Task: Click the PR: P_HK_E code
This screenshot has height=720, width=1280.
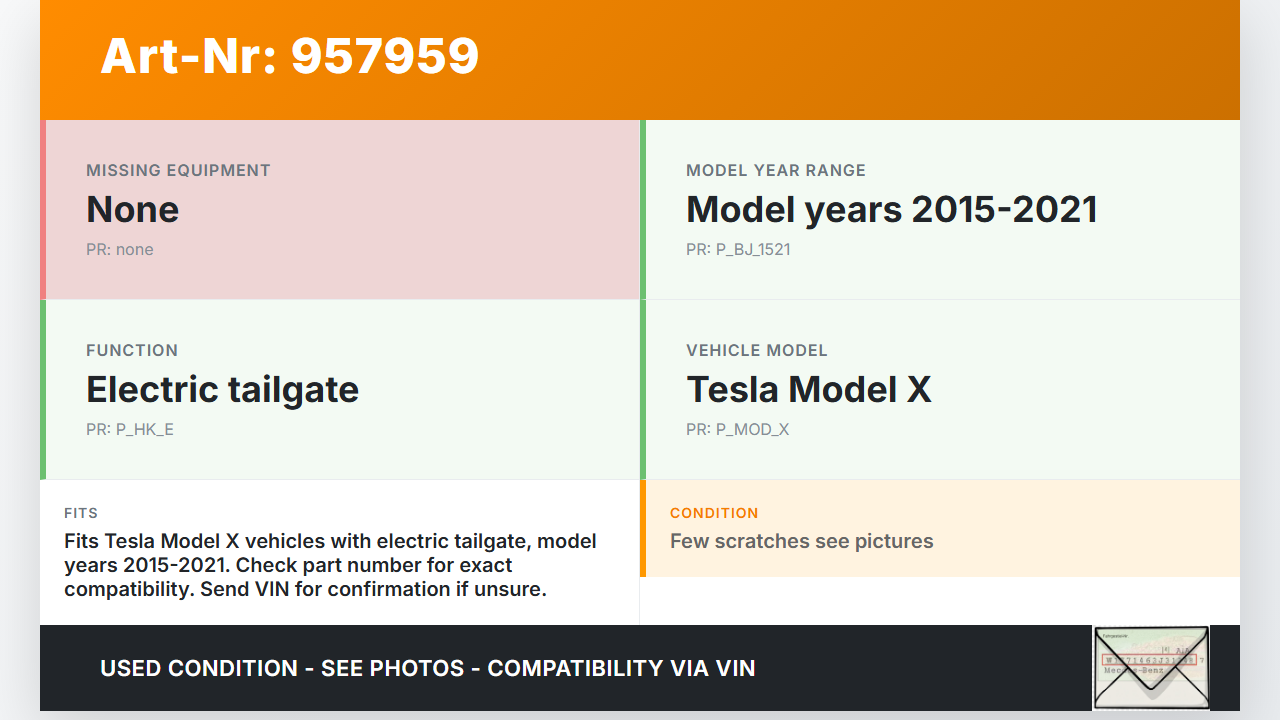Action: pyautogui.click(x=130, y=429)
